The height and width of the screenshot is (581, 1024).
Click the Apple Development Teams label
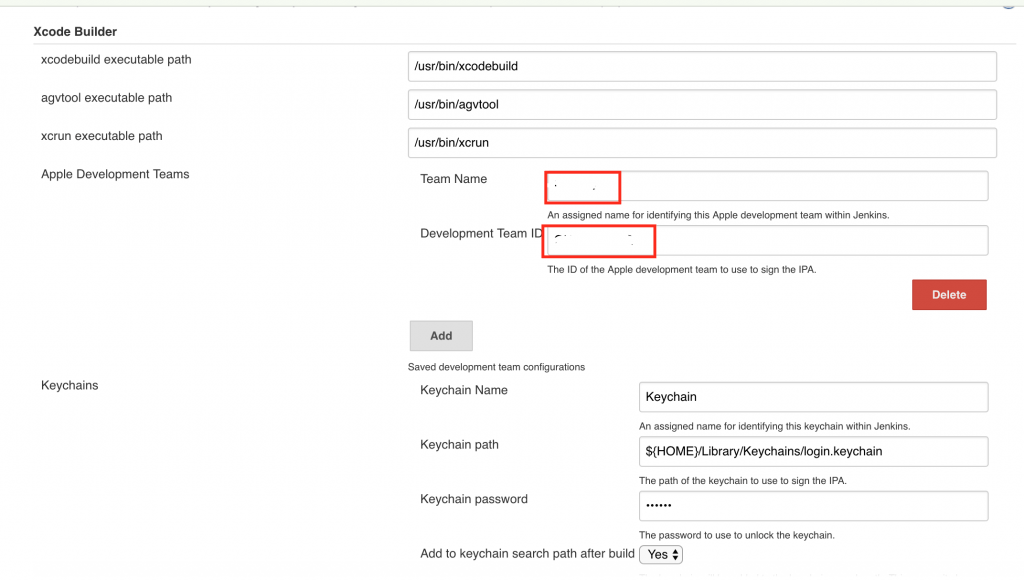(115, 174)
